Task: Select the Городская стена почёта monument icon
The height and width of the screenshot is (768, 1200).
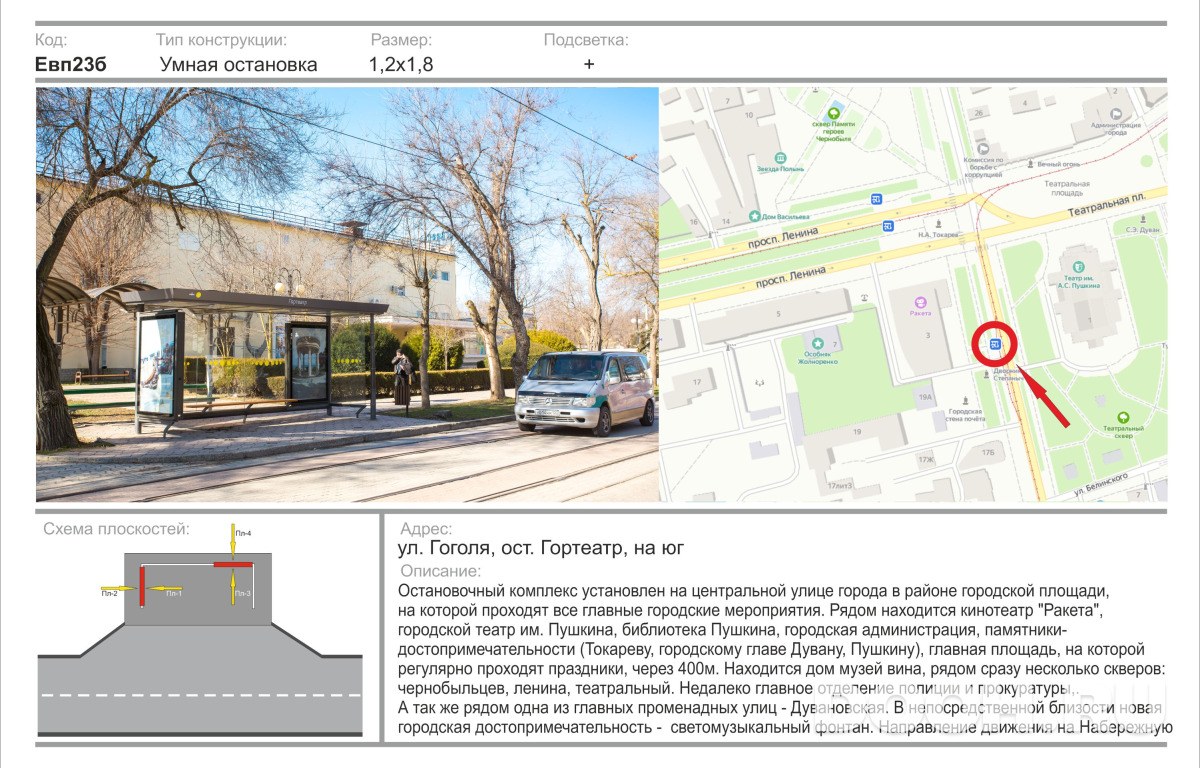Action: tap(964, 400)
